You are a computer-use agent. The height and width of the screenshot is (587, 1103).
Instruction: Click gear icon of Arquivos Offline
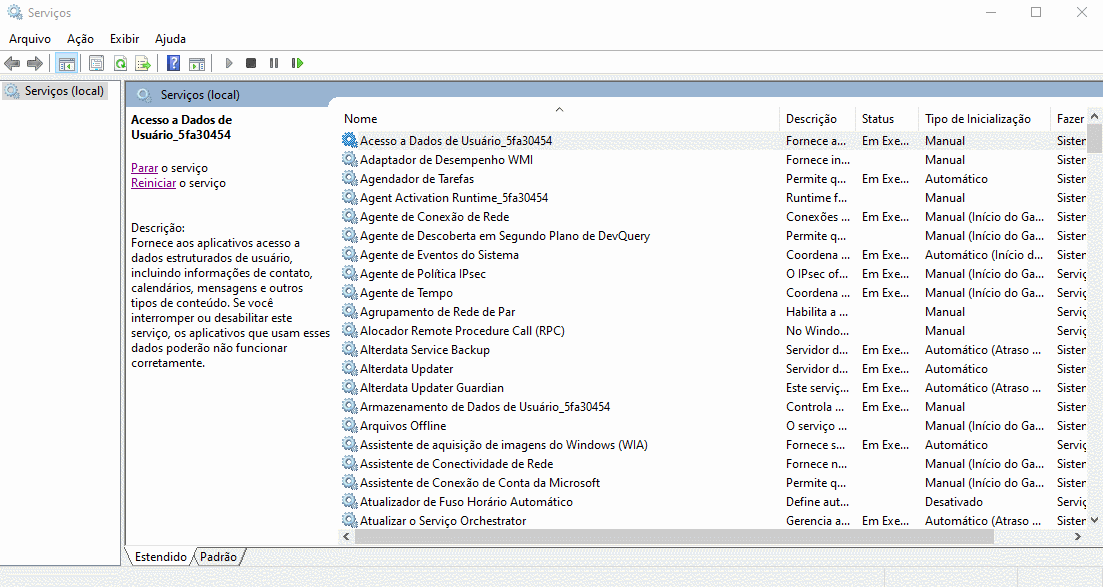[350, 425]
